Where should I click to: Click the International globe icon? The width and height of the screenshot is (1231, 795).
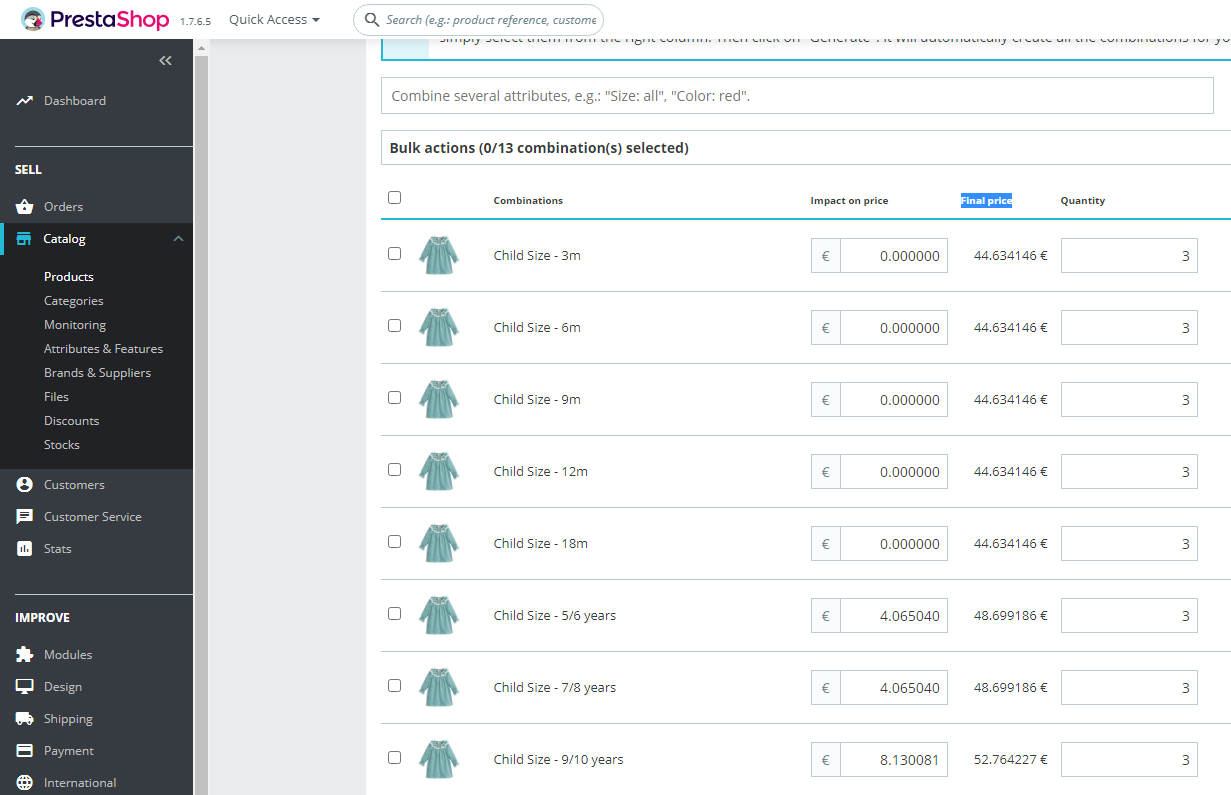pyautogui.click(x=25, y=783)
